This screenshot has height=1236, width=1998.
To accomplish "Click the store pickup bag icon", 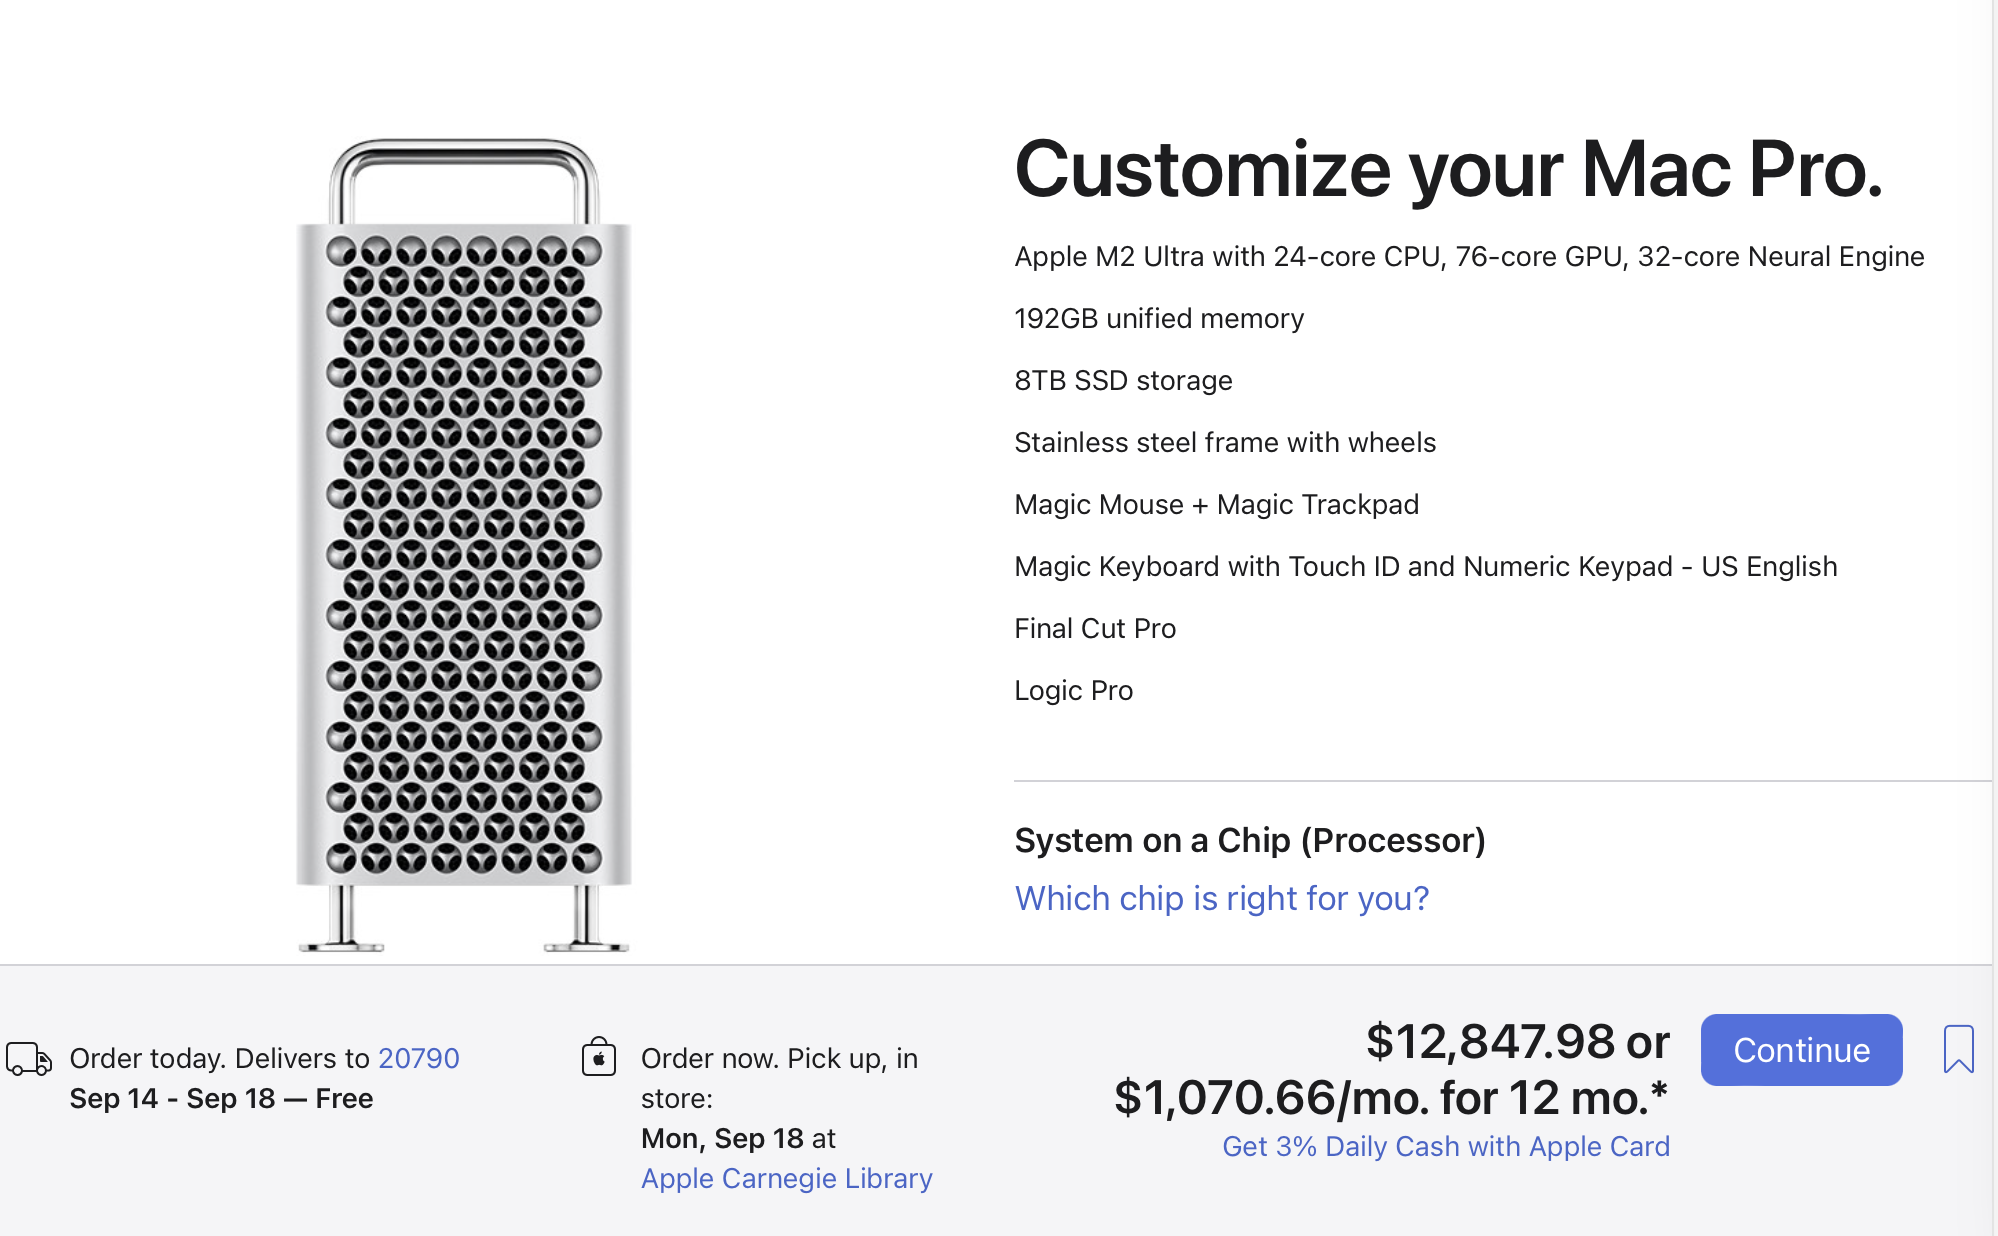I will [599, 1057].
